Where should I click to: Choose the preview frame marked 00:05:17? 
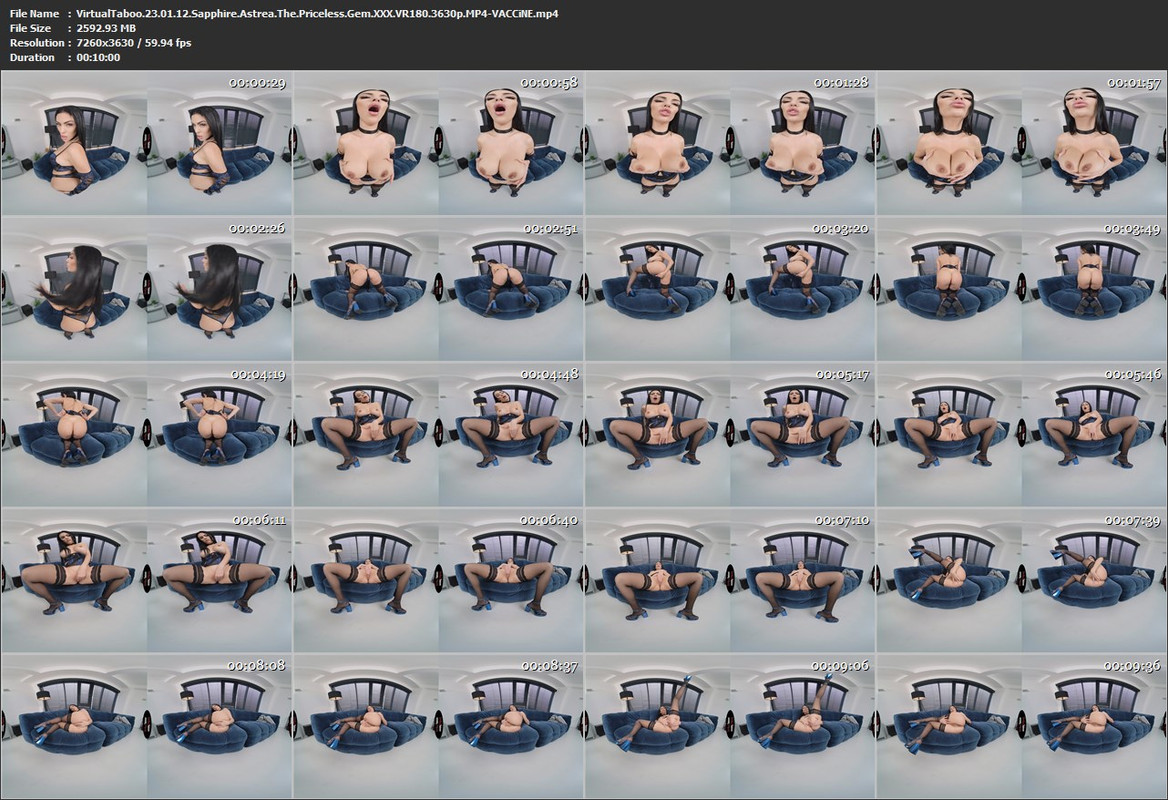[731, 435]
